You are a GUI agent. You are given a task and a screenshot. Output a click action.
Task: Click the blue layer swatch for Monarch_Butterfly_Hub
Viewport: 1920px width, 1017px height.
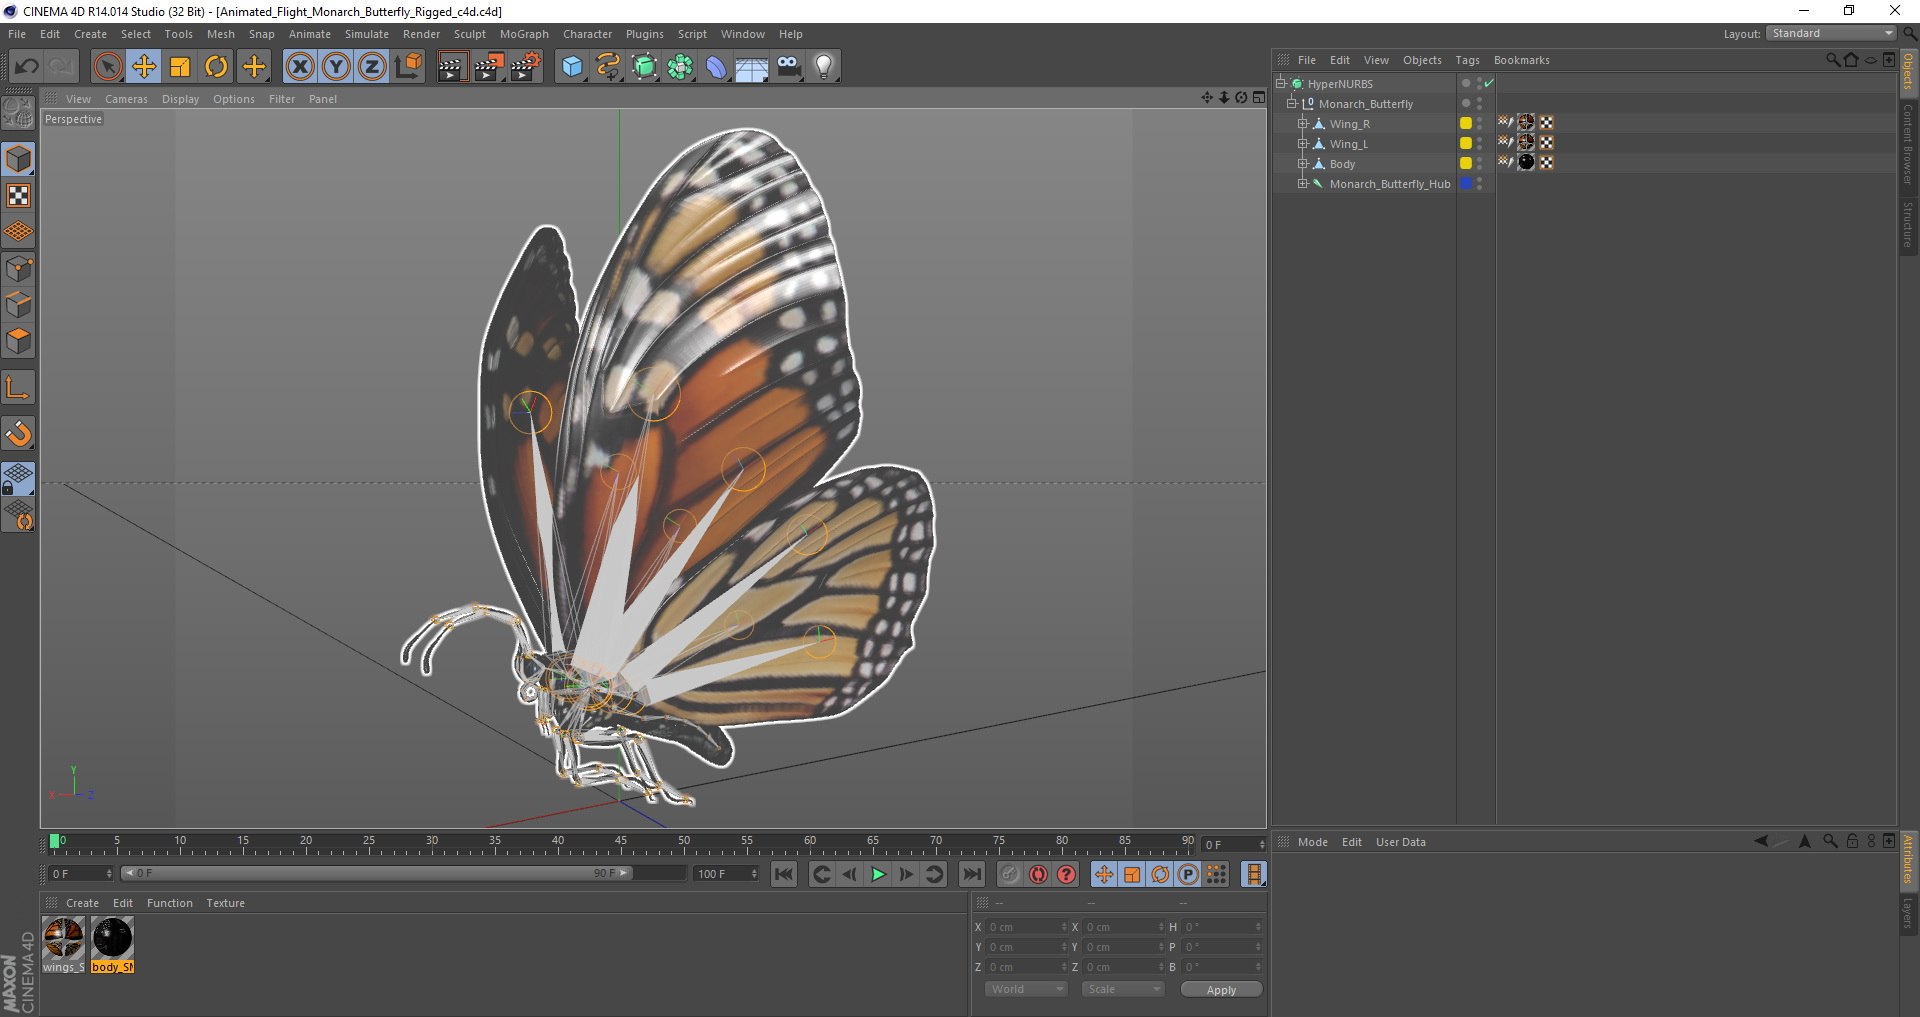[1466, 183]
